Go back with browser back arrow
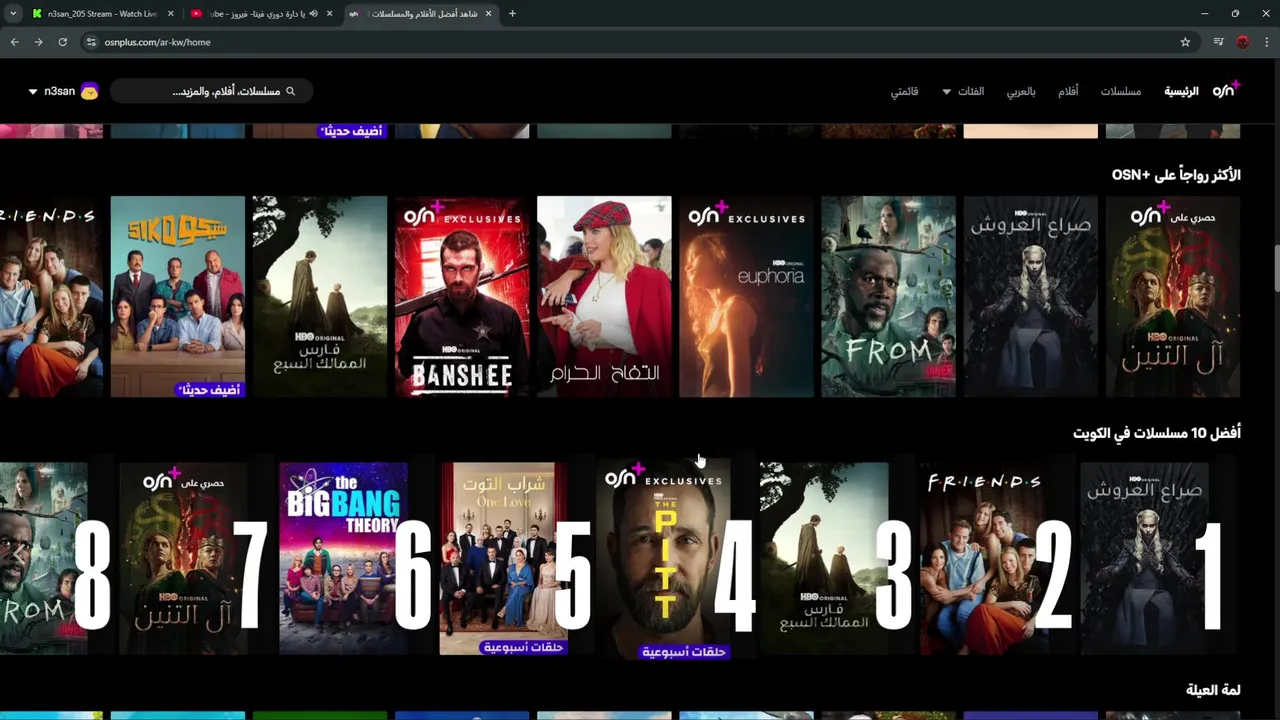Viewport: 1280px width, 720px height. tap(14, 42)
